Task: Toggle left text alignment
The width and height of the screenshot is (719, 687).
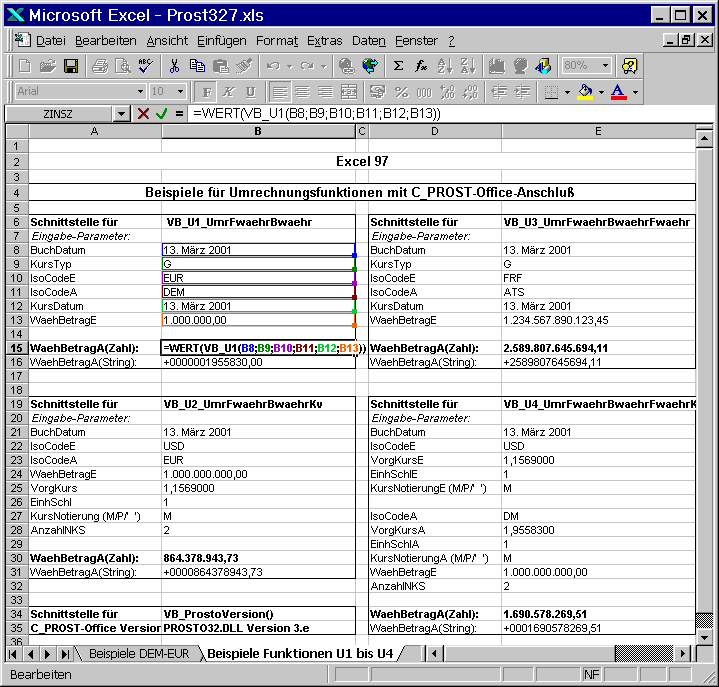Action: point(279,92)
